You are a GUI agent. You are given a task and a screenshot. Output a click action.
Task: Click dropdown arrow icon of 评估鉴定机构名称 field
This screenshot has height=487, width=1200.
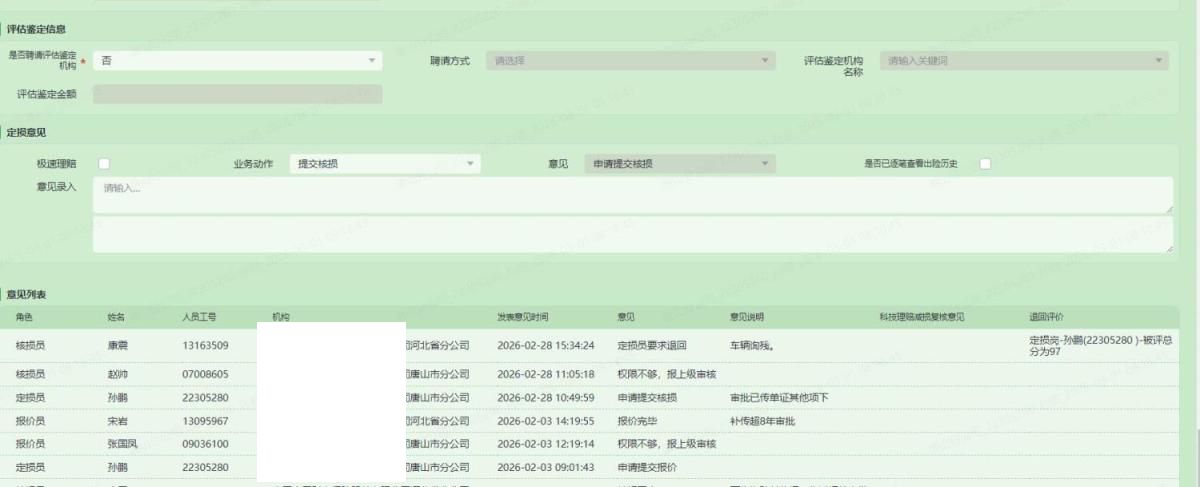1158,61
